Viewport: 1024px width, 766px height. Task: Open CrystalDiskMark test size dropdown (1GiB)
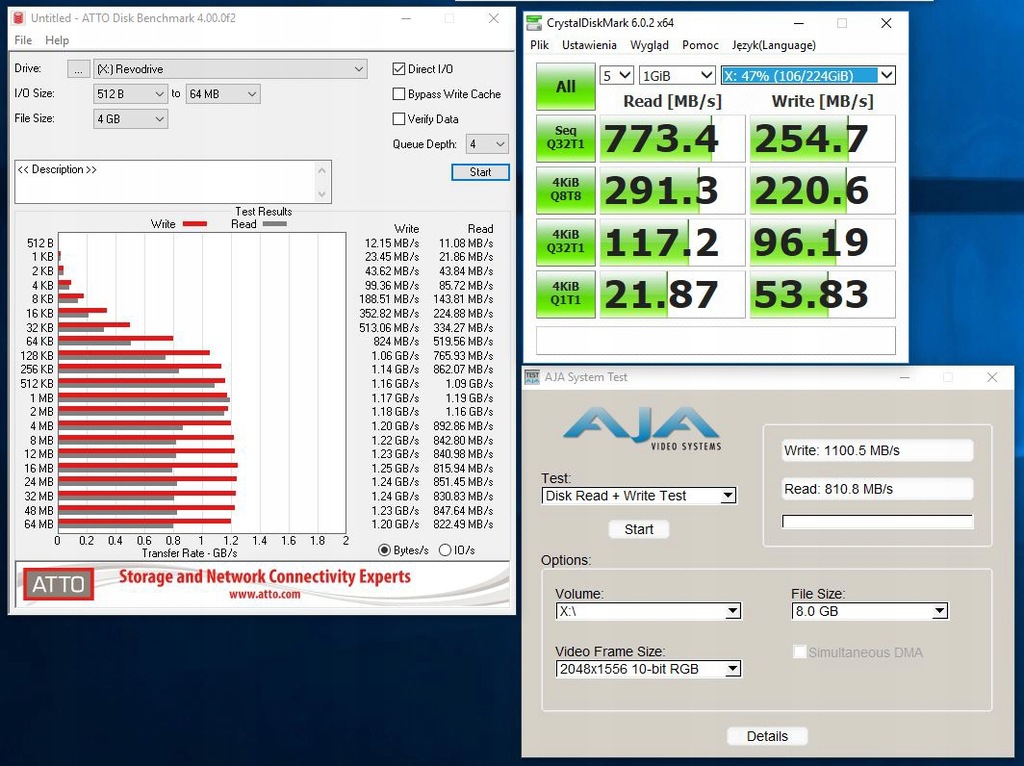677,76
